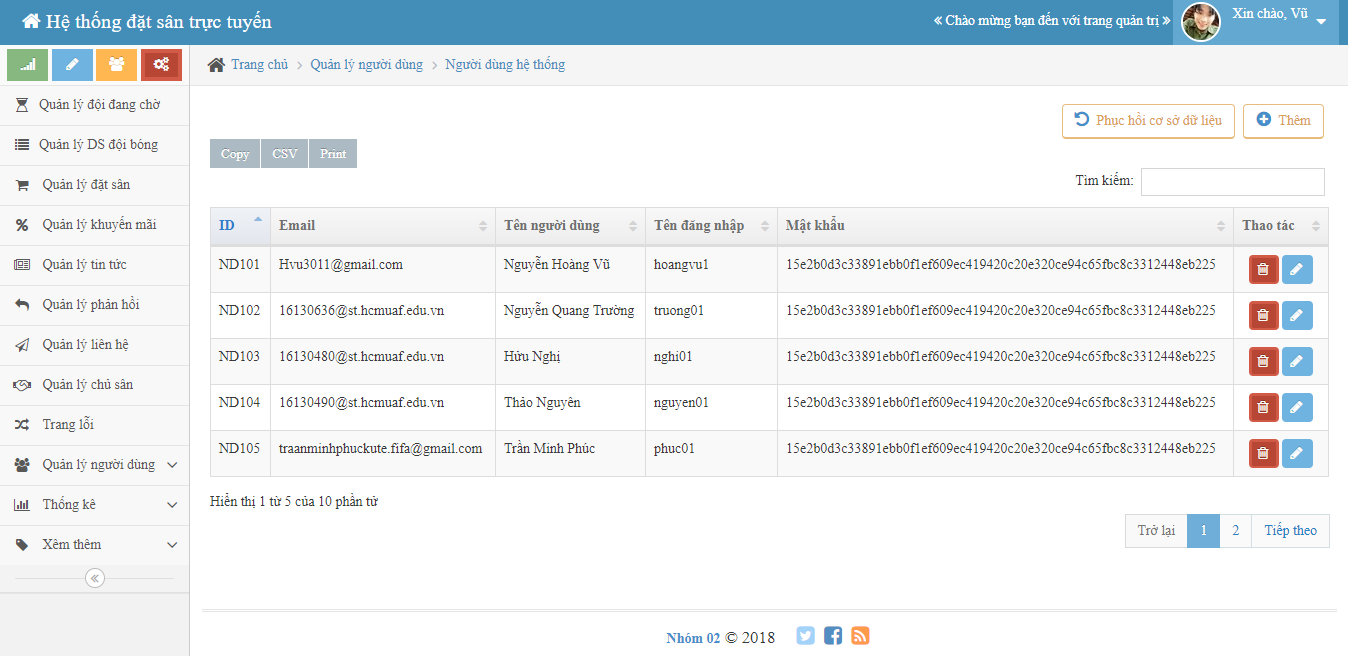Image resolution: width=1348 pixels, height=656 pixels.
Task: Open Quản lý phản hồi menu
Action: click(94, 305)
